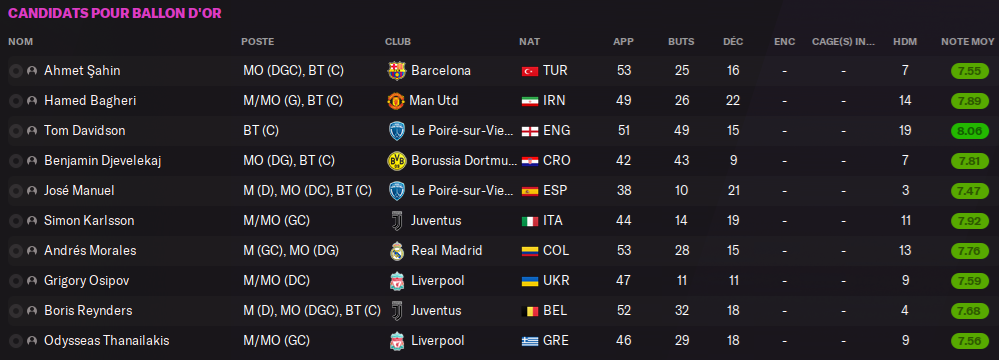Click the NOM column header
999x360 pixels.
click(20, 41)
